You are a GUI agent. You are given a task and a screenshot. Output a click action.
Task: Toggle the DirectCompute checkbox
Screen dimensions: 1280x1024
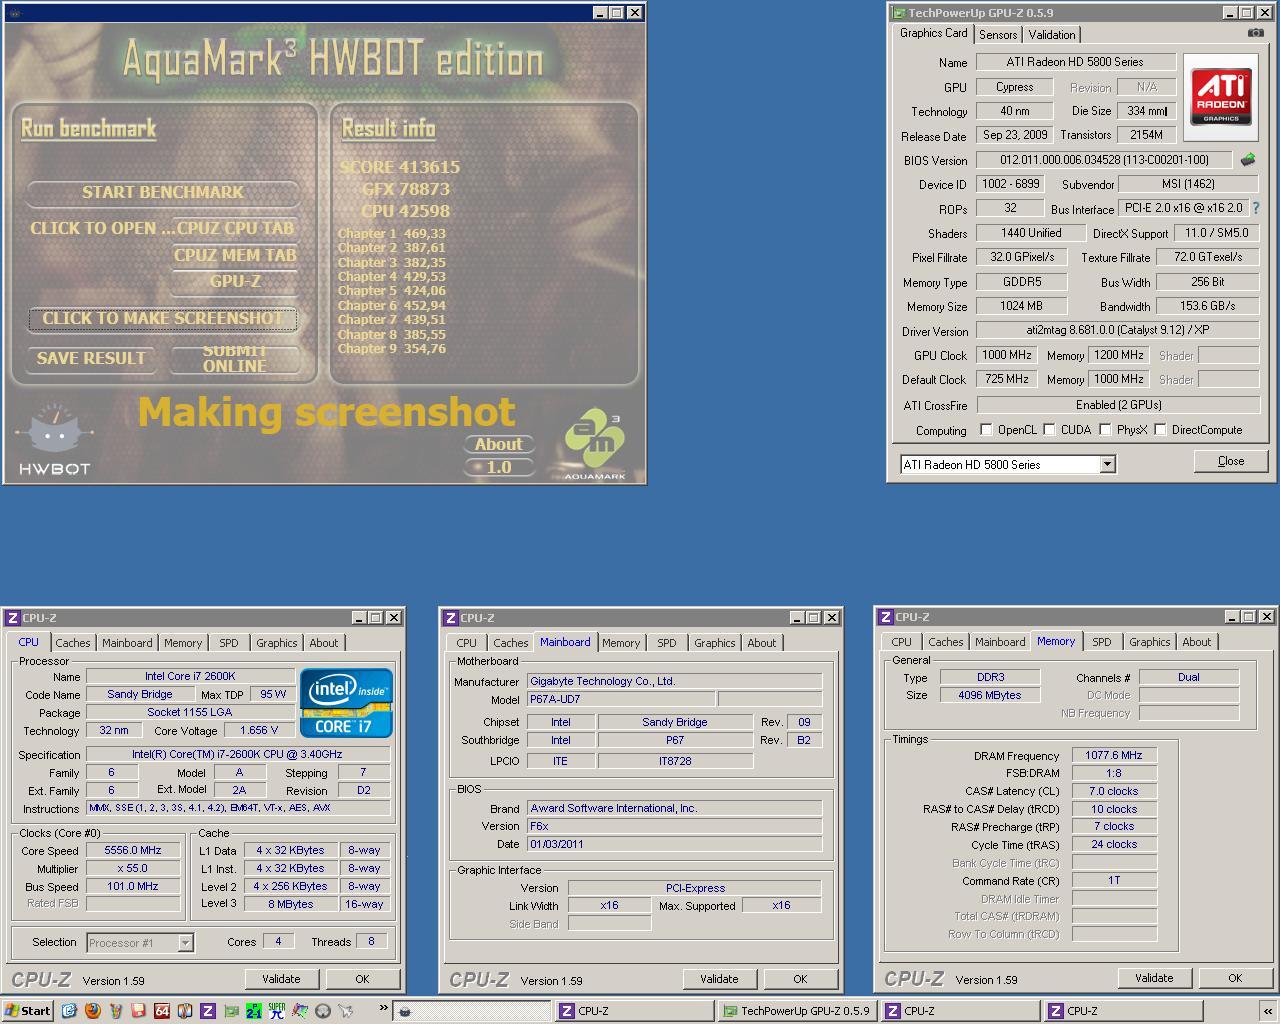1160,430
